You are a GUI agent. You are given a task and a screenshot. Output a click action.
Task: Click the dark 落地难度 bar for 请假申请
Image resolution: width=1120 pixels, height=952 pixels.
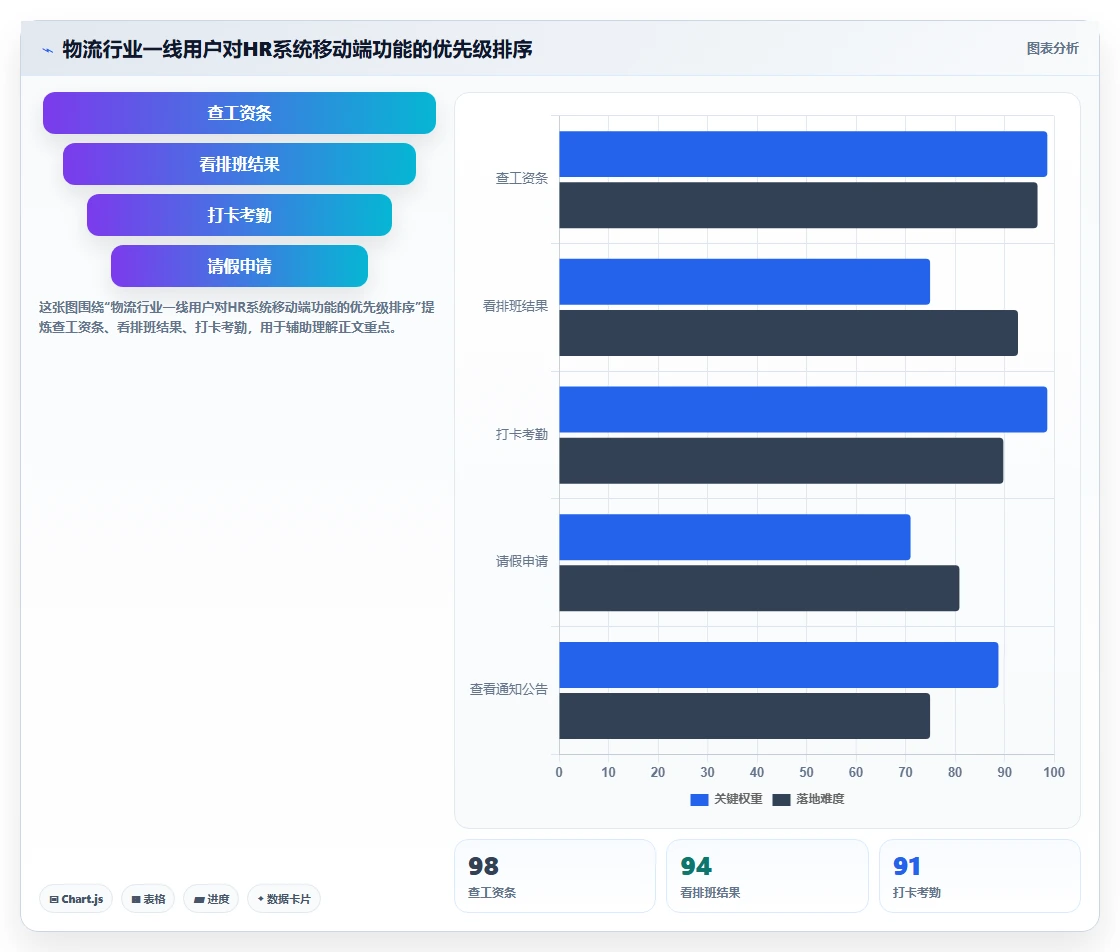point(759,588)
